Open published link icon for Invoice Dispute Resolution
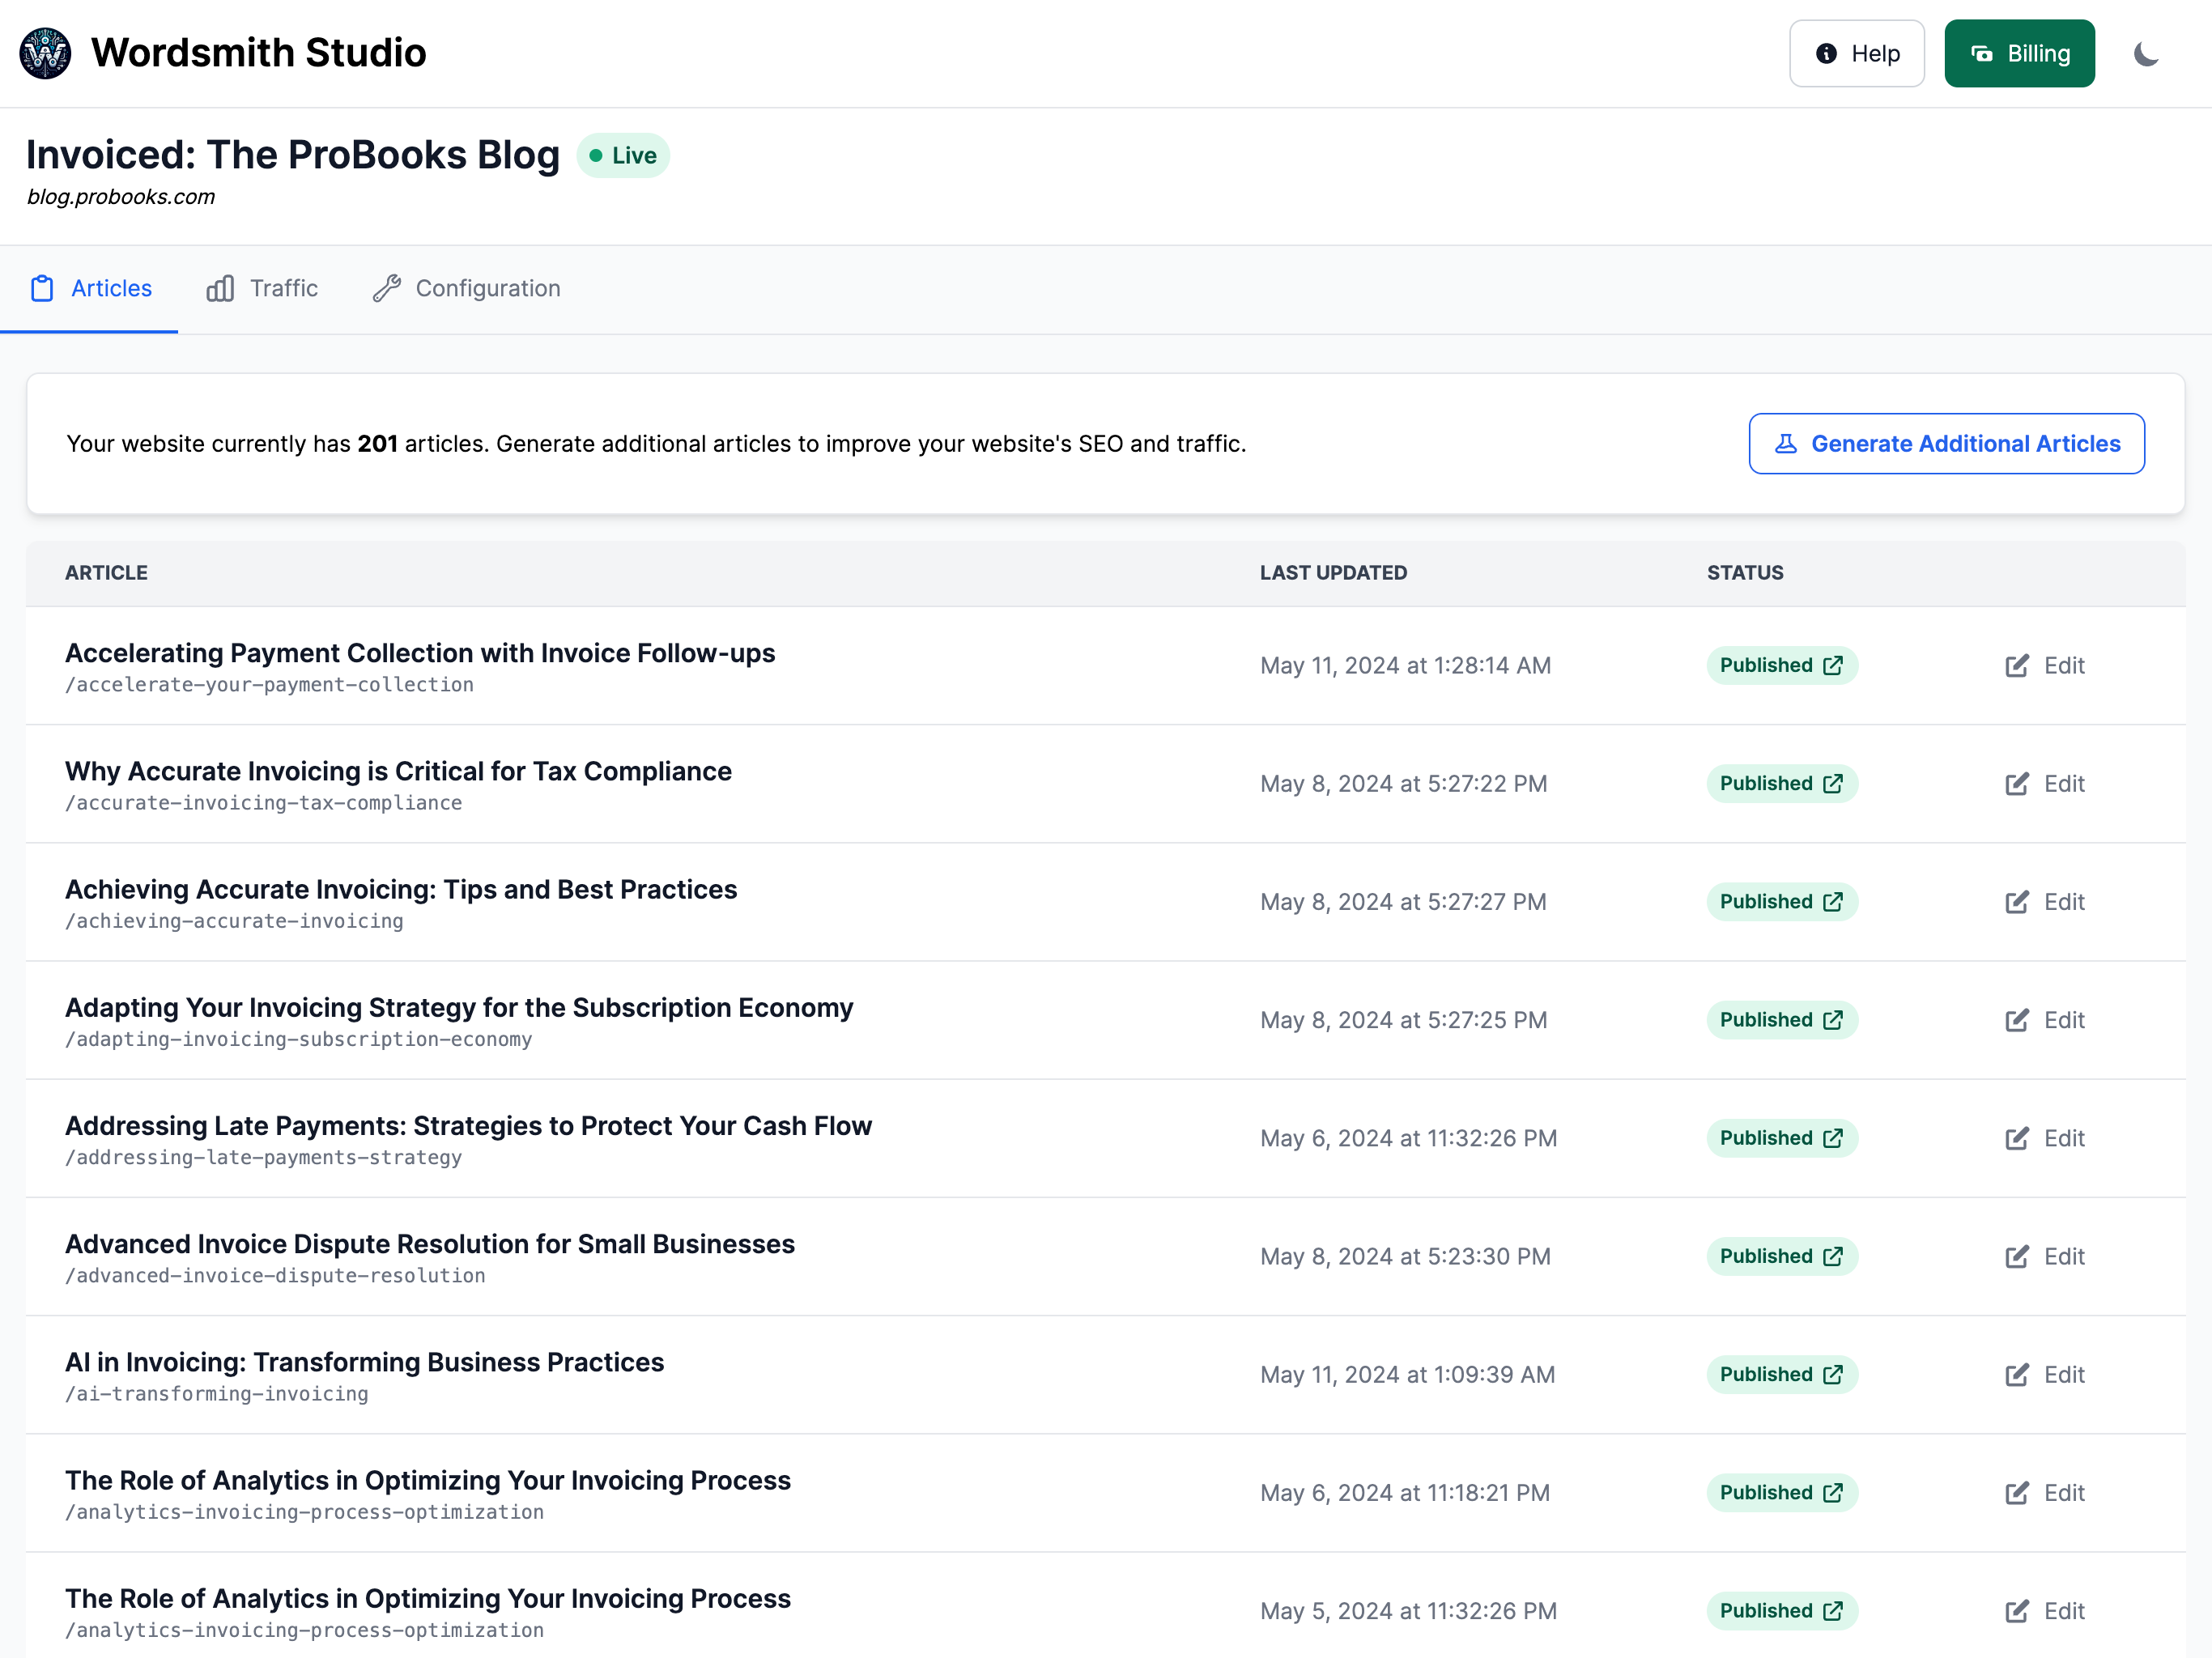Image resolution: width=2212 pixels, height=1658 pixels. coord(1832,1256)
